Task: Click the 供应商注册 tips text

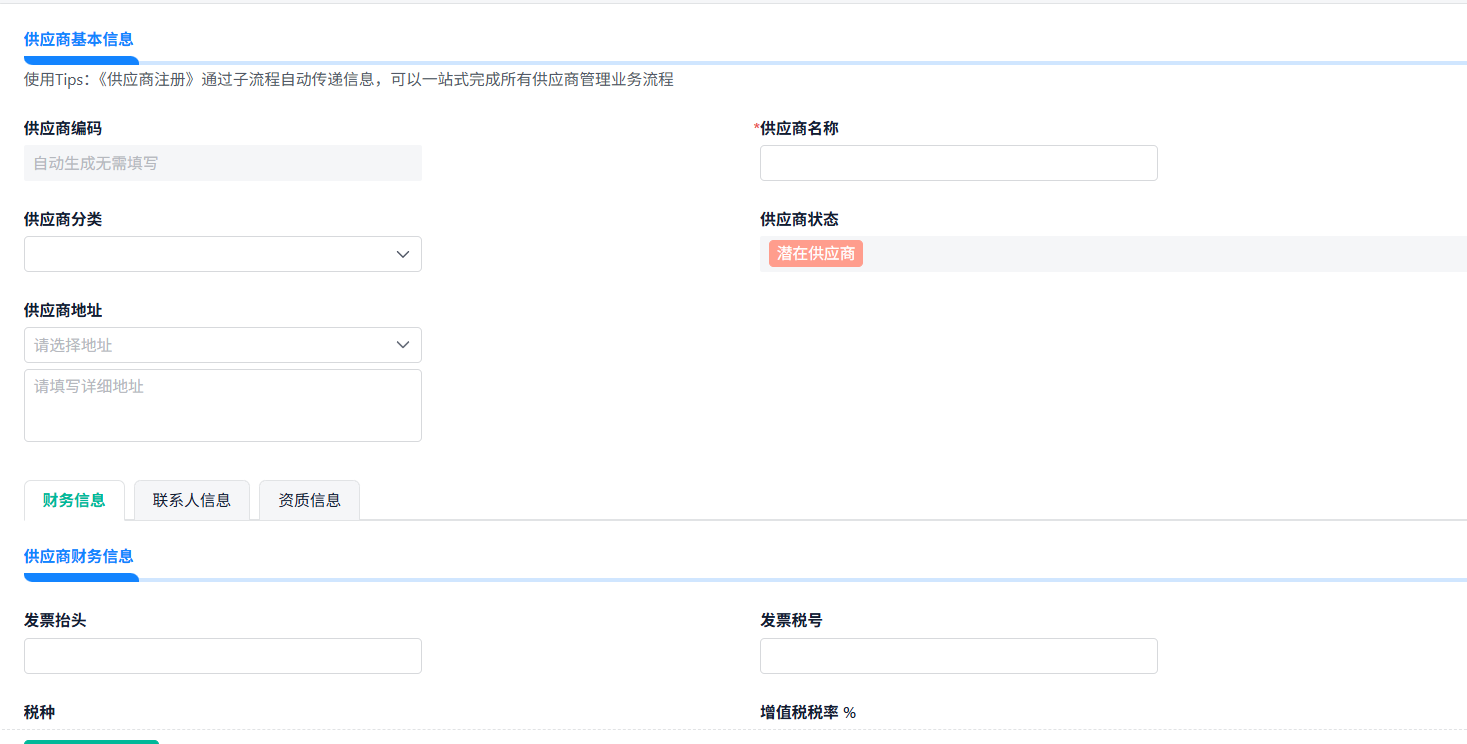Action: [350, 79]
